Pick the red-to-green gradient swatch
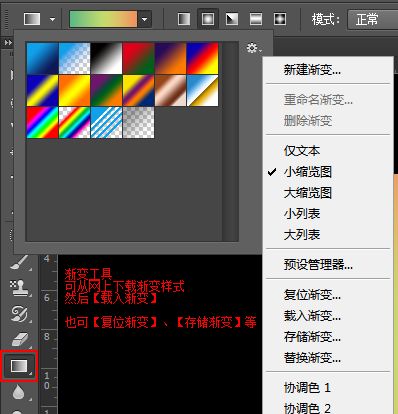398x414 pixels. coord(138,58)
